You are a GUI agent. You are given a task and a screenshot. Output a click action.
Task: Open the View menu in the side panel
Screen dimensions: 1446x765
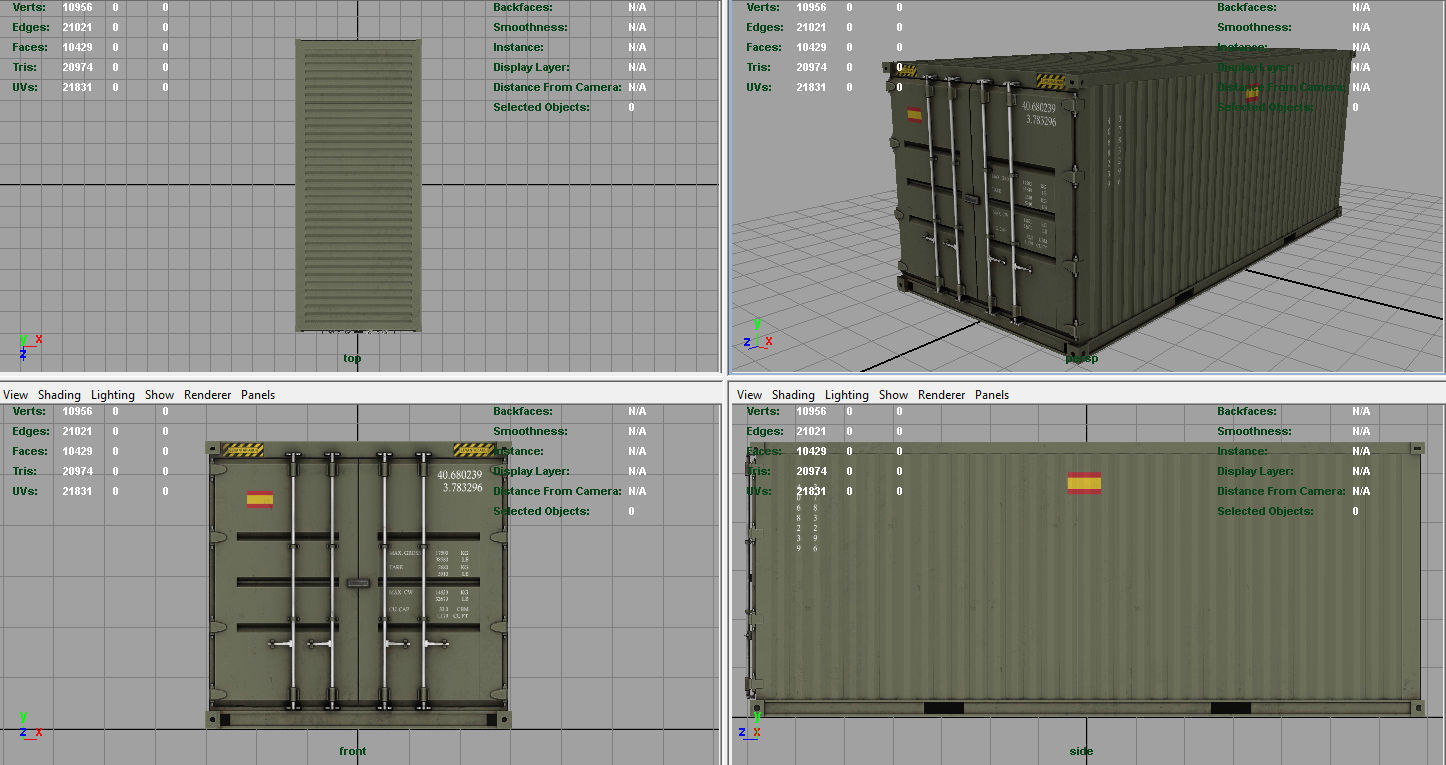click(749, 395)
